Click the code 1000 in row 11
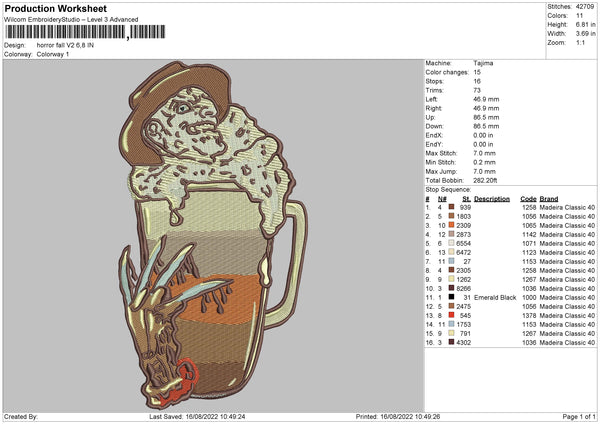This screenshot has height=424, width=600. 529,297
